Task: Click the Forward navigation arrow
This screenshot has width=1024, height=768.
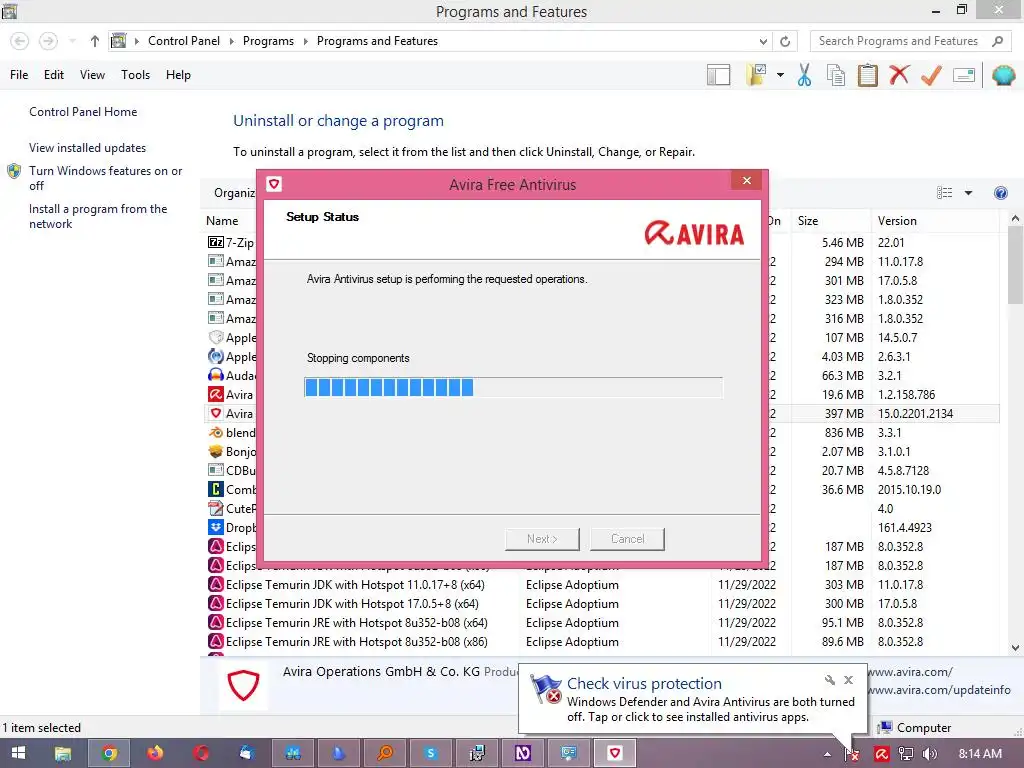Action: (x=48, y=41)
